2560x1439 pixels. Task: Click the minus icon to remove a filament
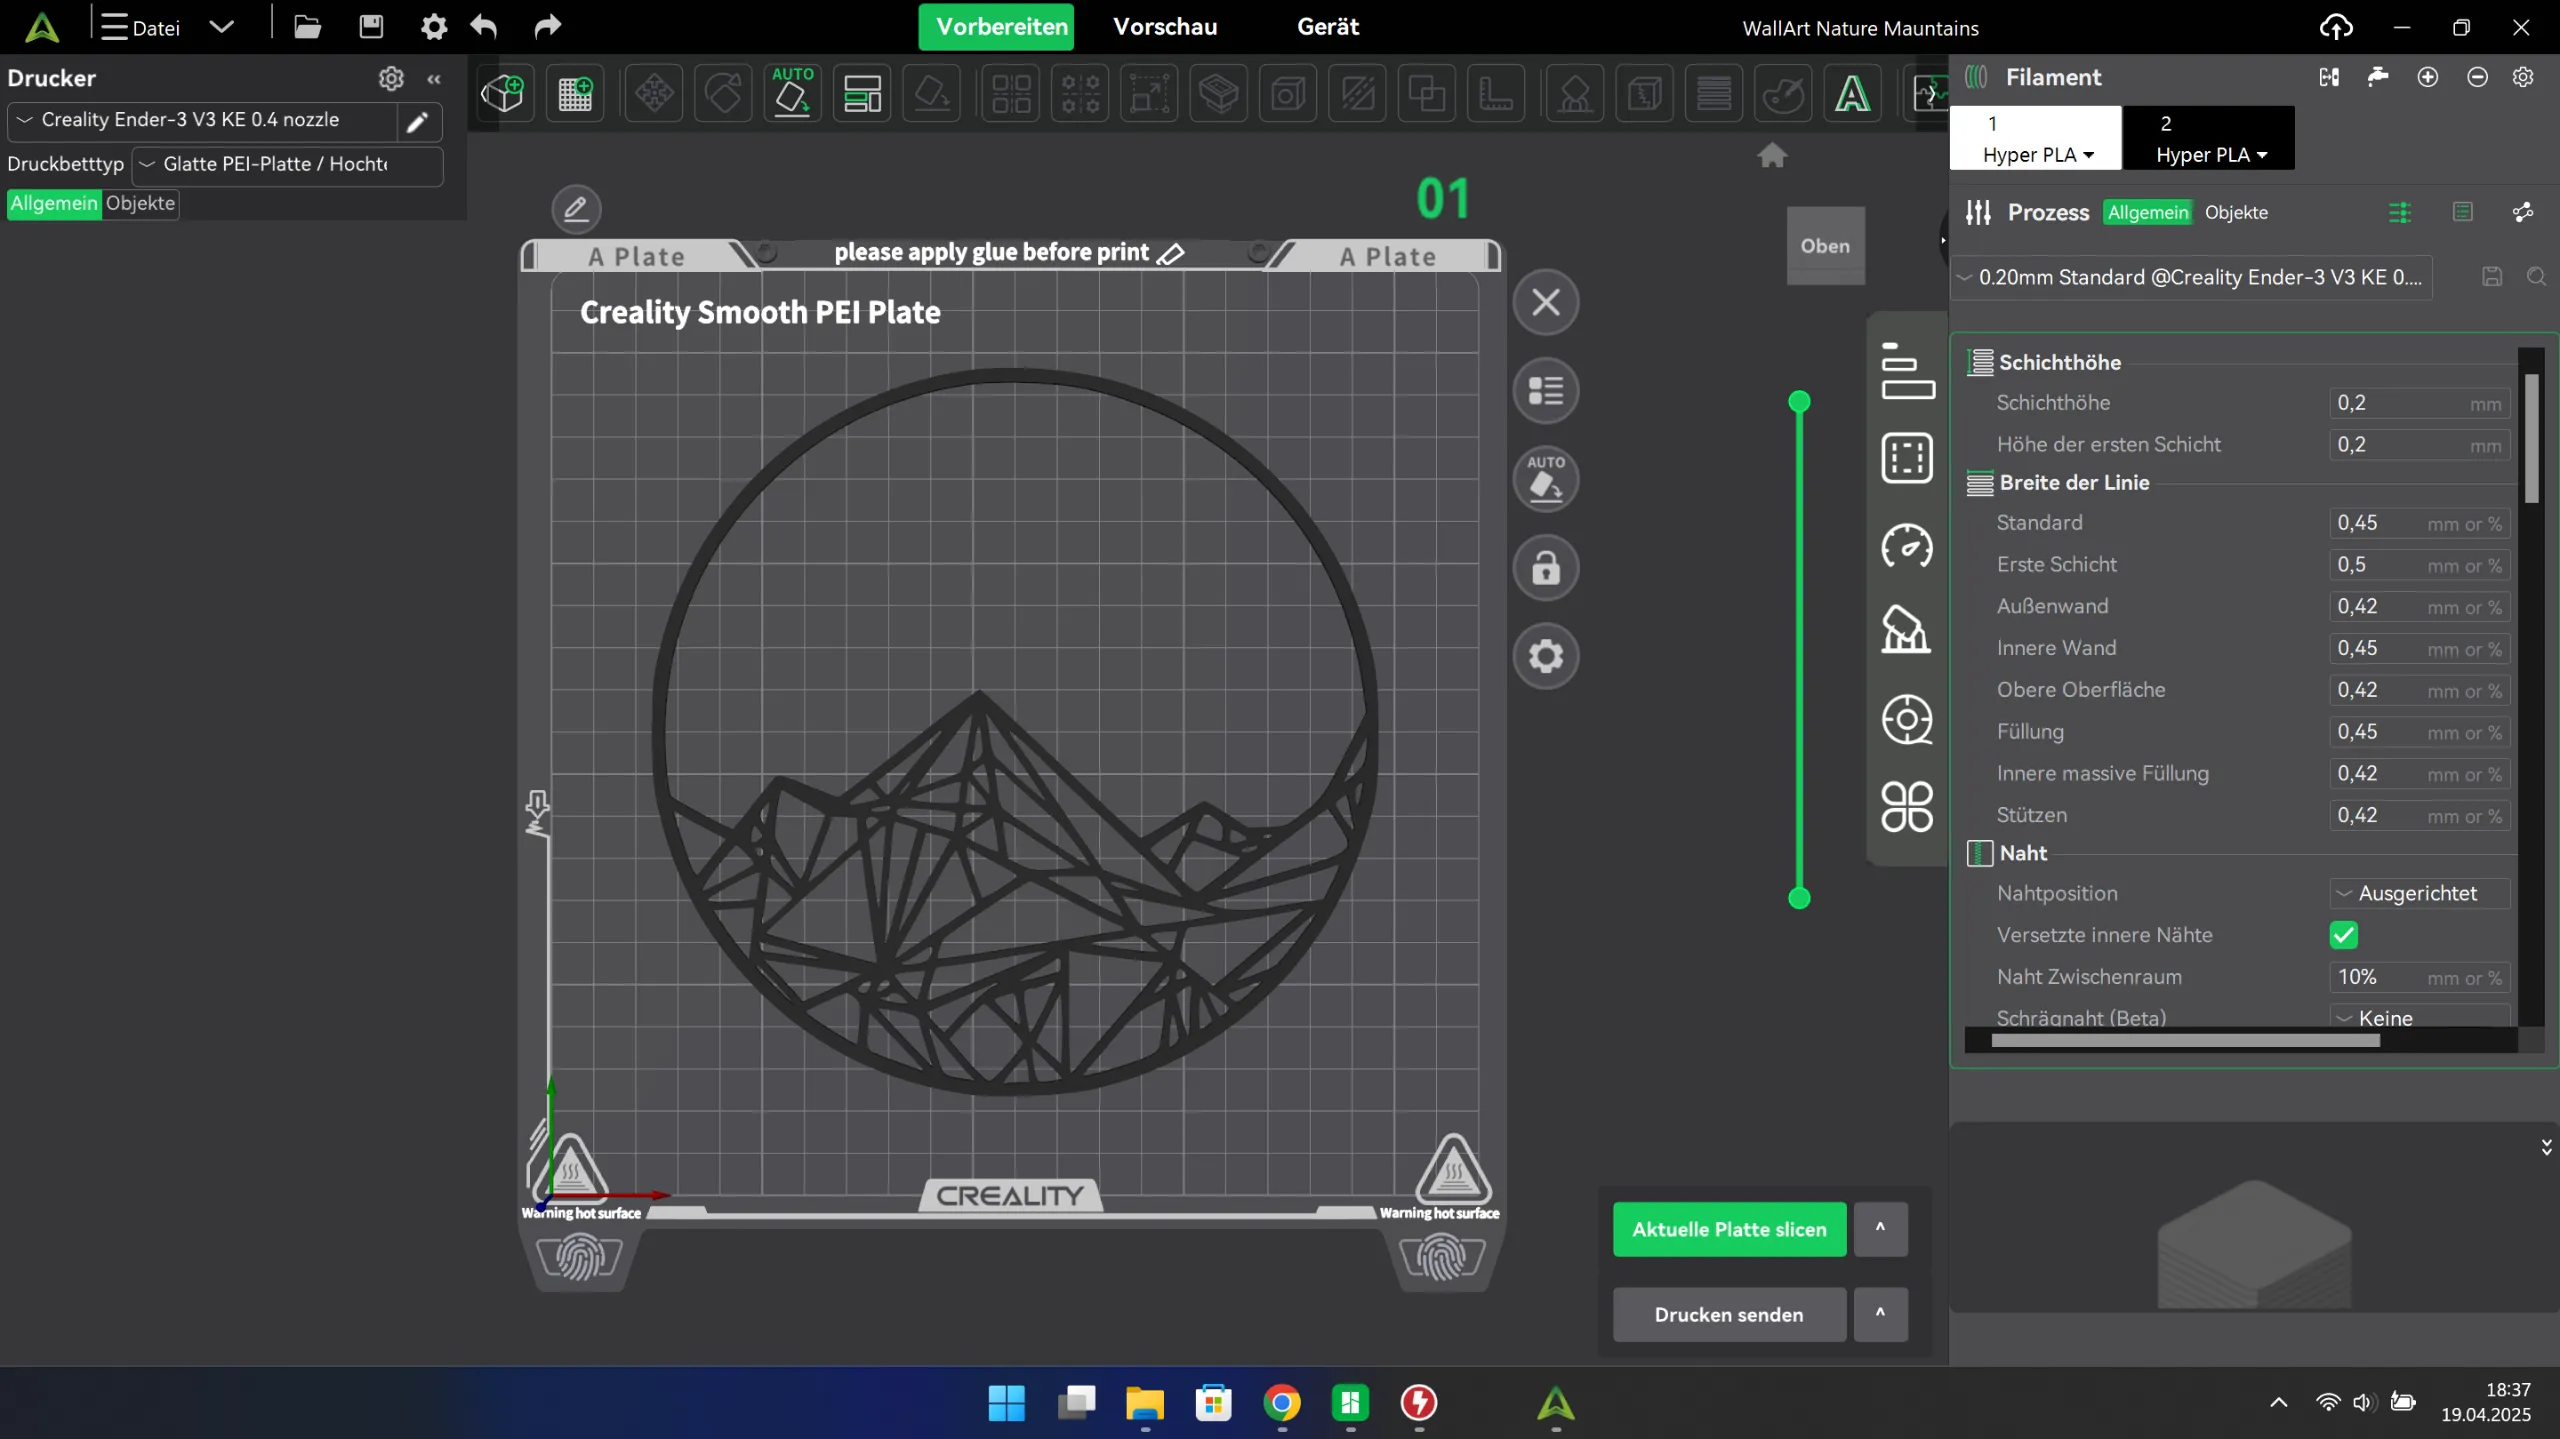click(x=2477, y=77)
